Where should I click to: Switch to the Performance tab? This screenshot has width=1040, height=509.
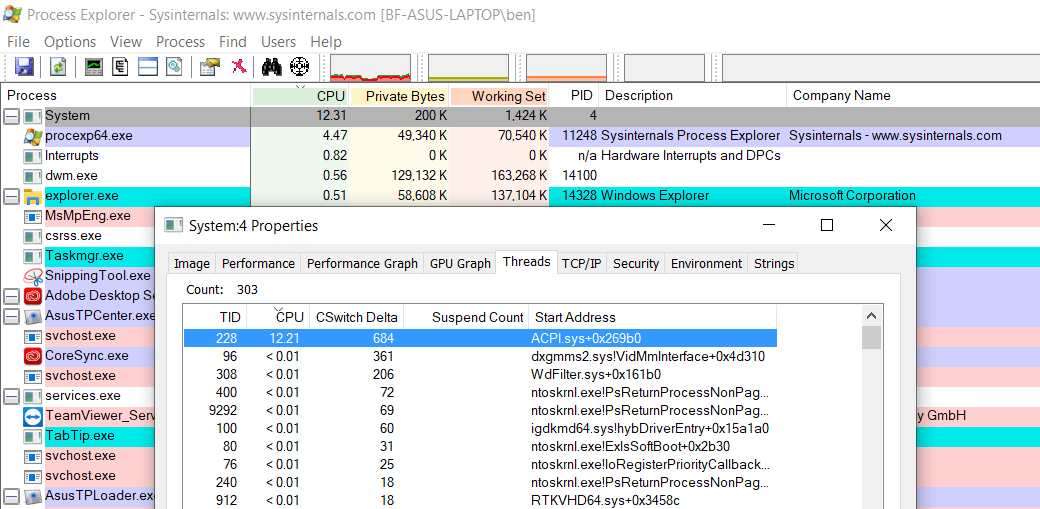[x=258, y=263]
